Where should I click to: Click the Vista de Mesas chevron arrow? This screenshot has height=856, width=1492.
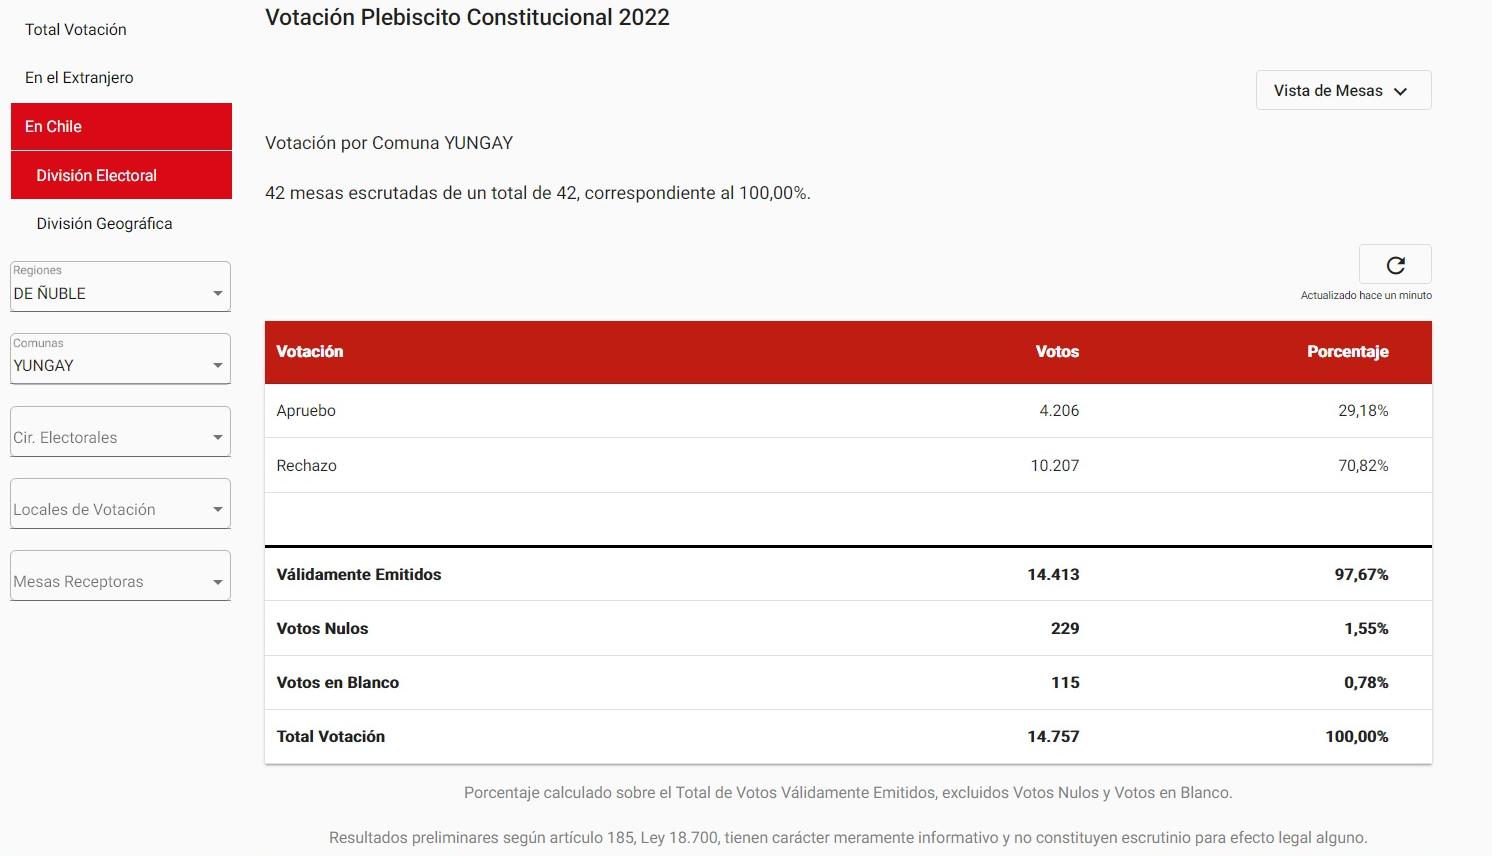pyautogui.click(x=1400, y=91)
